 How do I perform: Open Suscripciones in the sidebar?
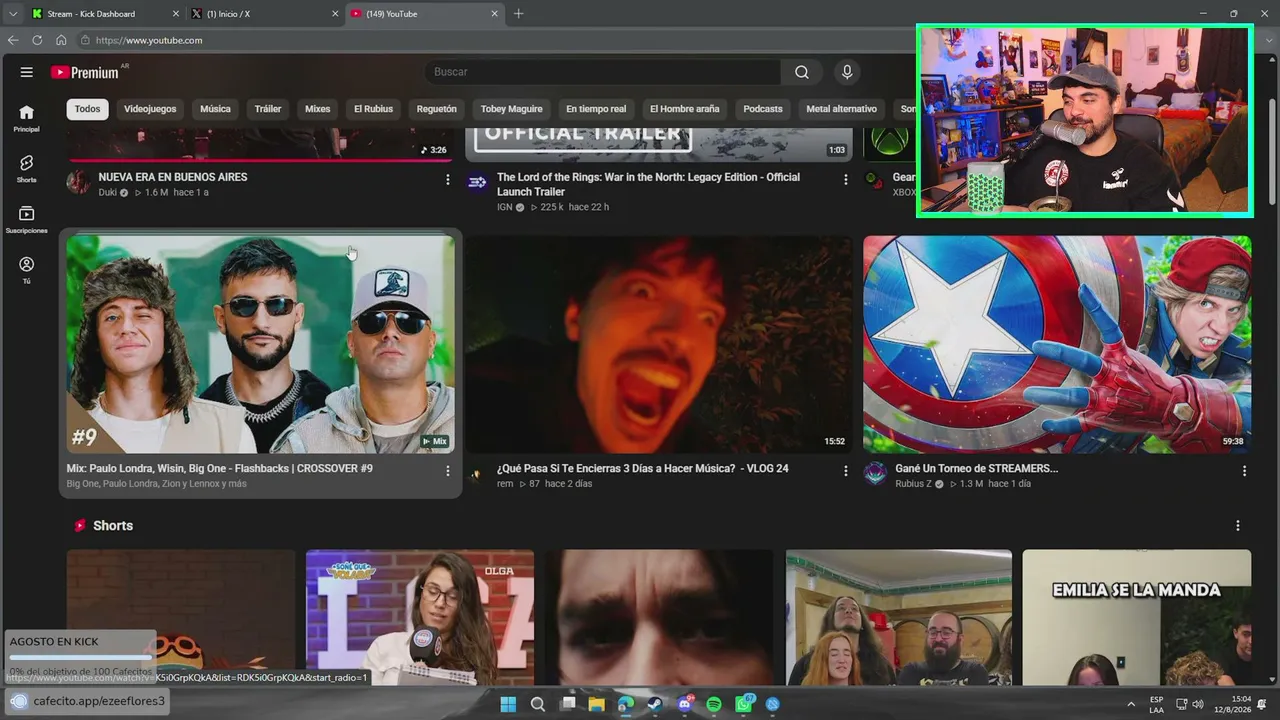click(x=27, y=220)
